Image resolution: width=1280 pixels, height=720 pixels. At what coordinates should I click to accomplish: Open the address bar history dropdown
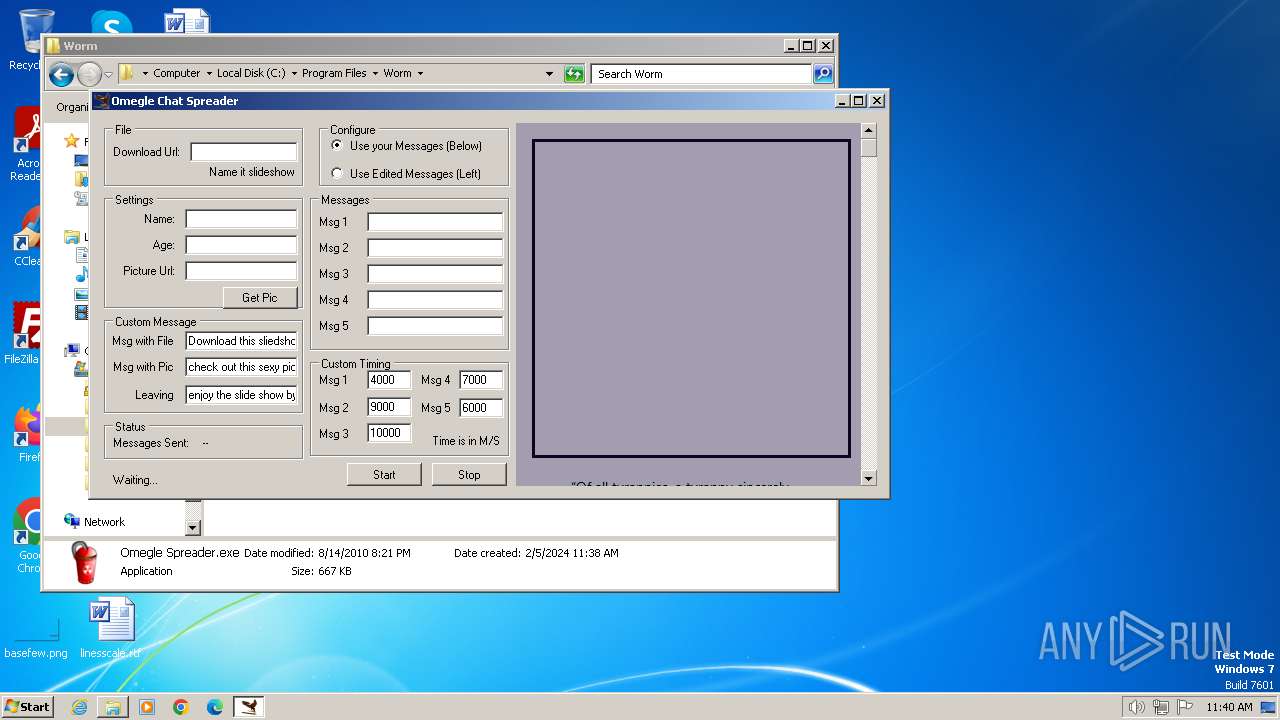click(549, 74)
